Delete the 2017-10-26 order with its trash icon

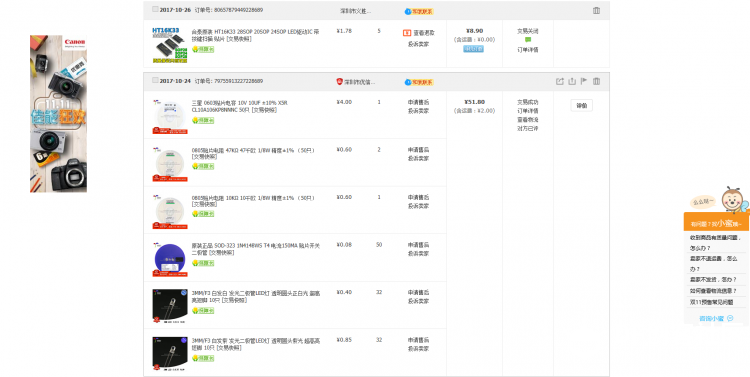click(596, 10)
